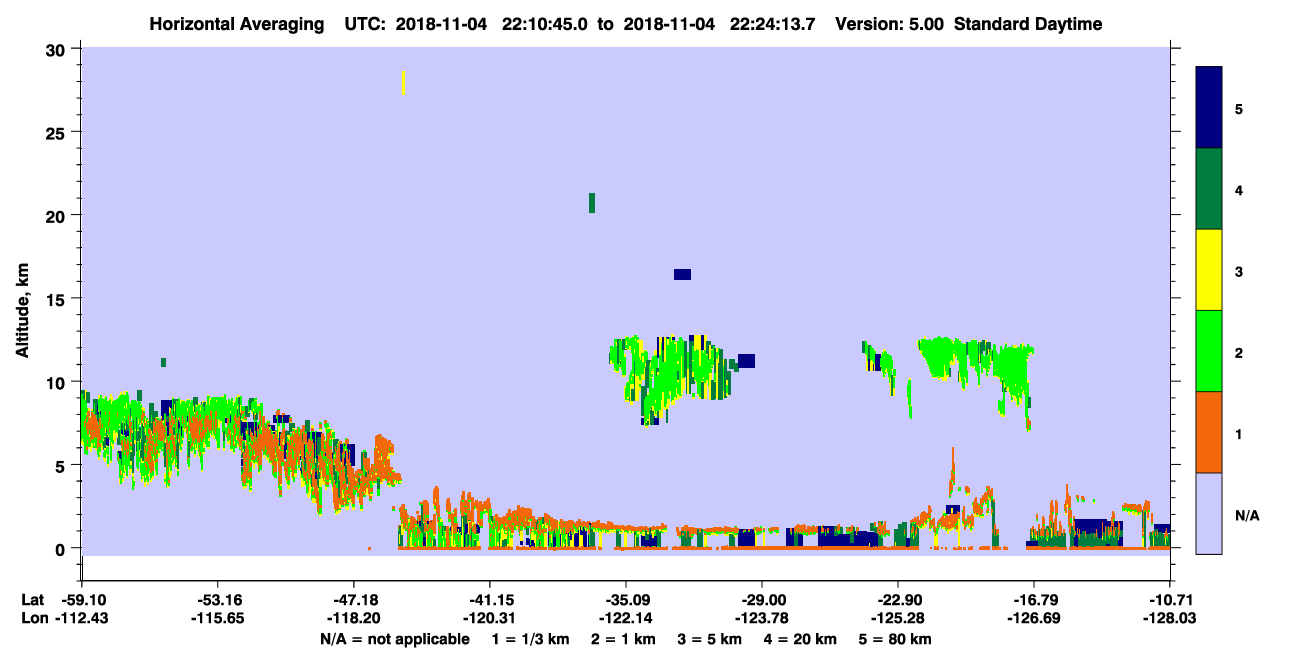Click the dark green colorbar segment labeled 4
This screenshot has height=667, width=1300.
coord(1209,189)
